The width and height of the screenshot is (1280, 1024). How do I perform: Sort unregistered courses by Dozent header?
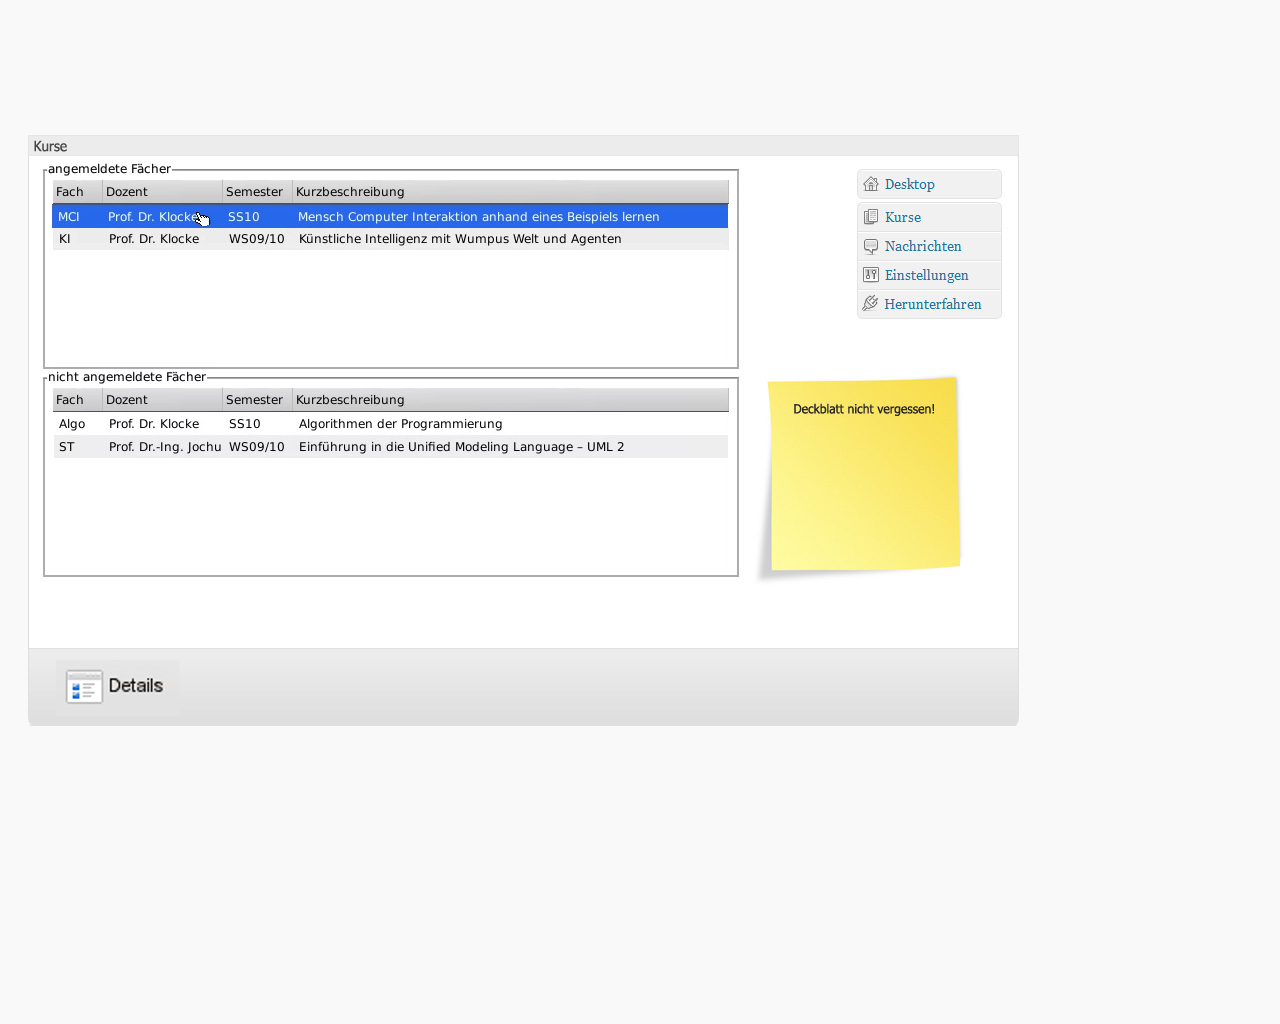tap(162, 400)
